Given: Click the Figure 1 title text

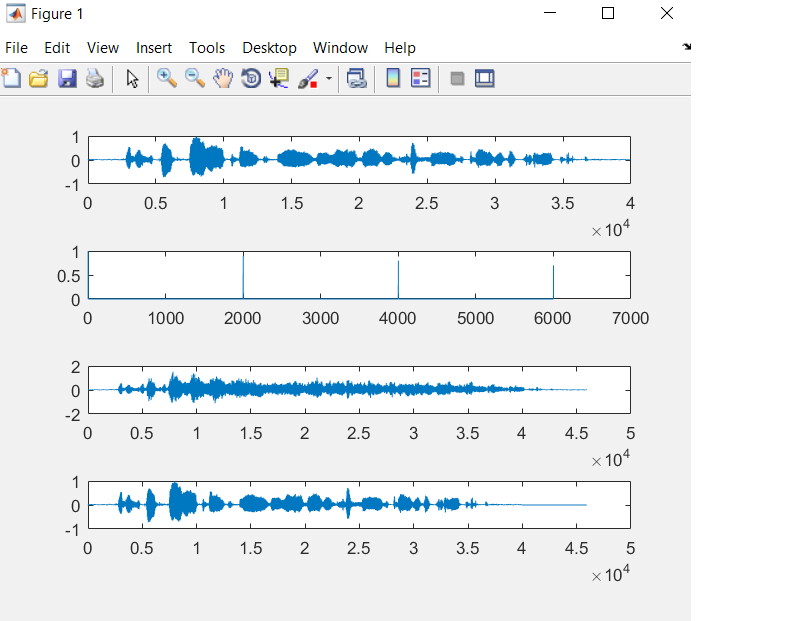Looking at the screenshot, I should point(57,14).
